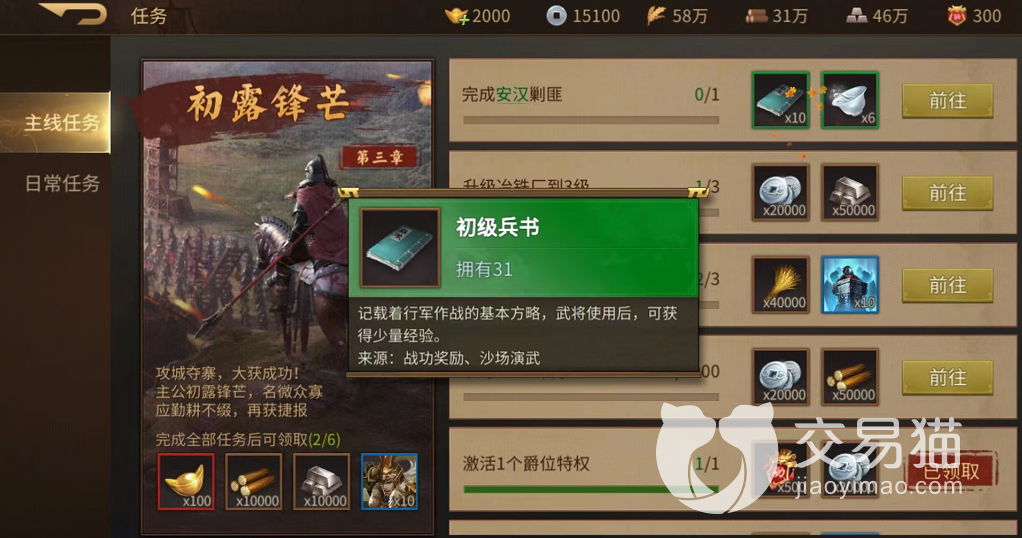Click the blue soldier card reward x10

point(849,285)
